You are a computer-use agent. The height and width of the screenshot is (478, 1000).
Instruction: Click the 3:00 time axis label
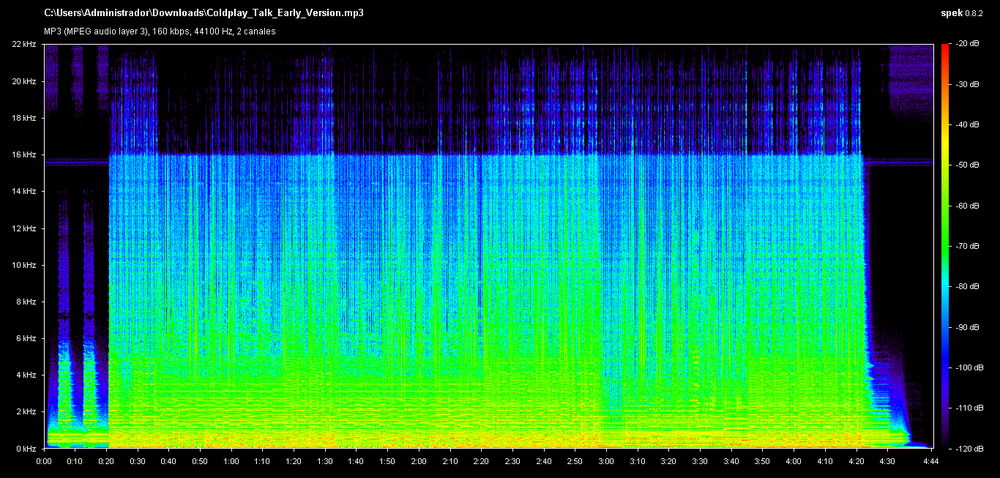607,460
